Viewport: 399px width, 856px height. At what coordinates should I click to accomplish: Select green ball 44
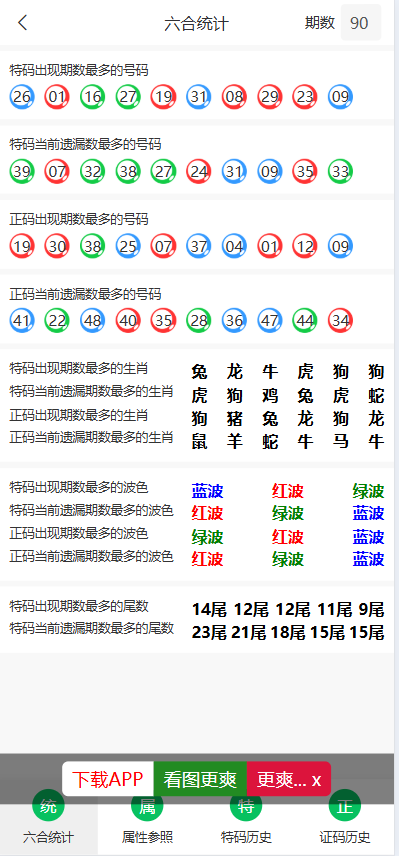click(305, 321)
